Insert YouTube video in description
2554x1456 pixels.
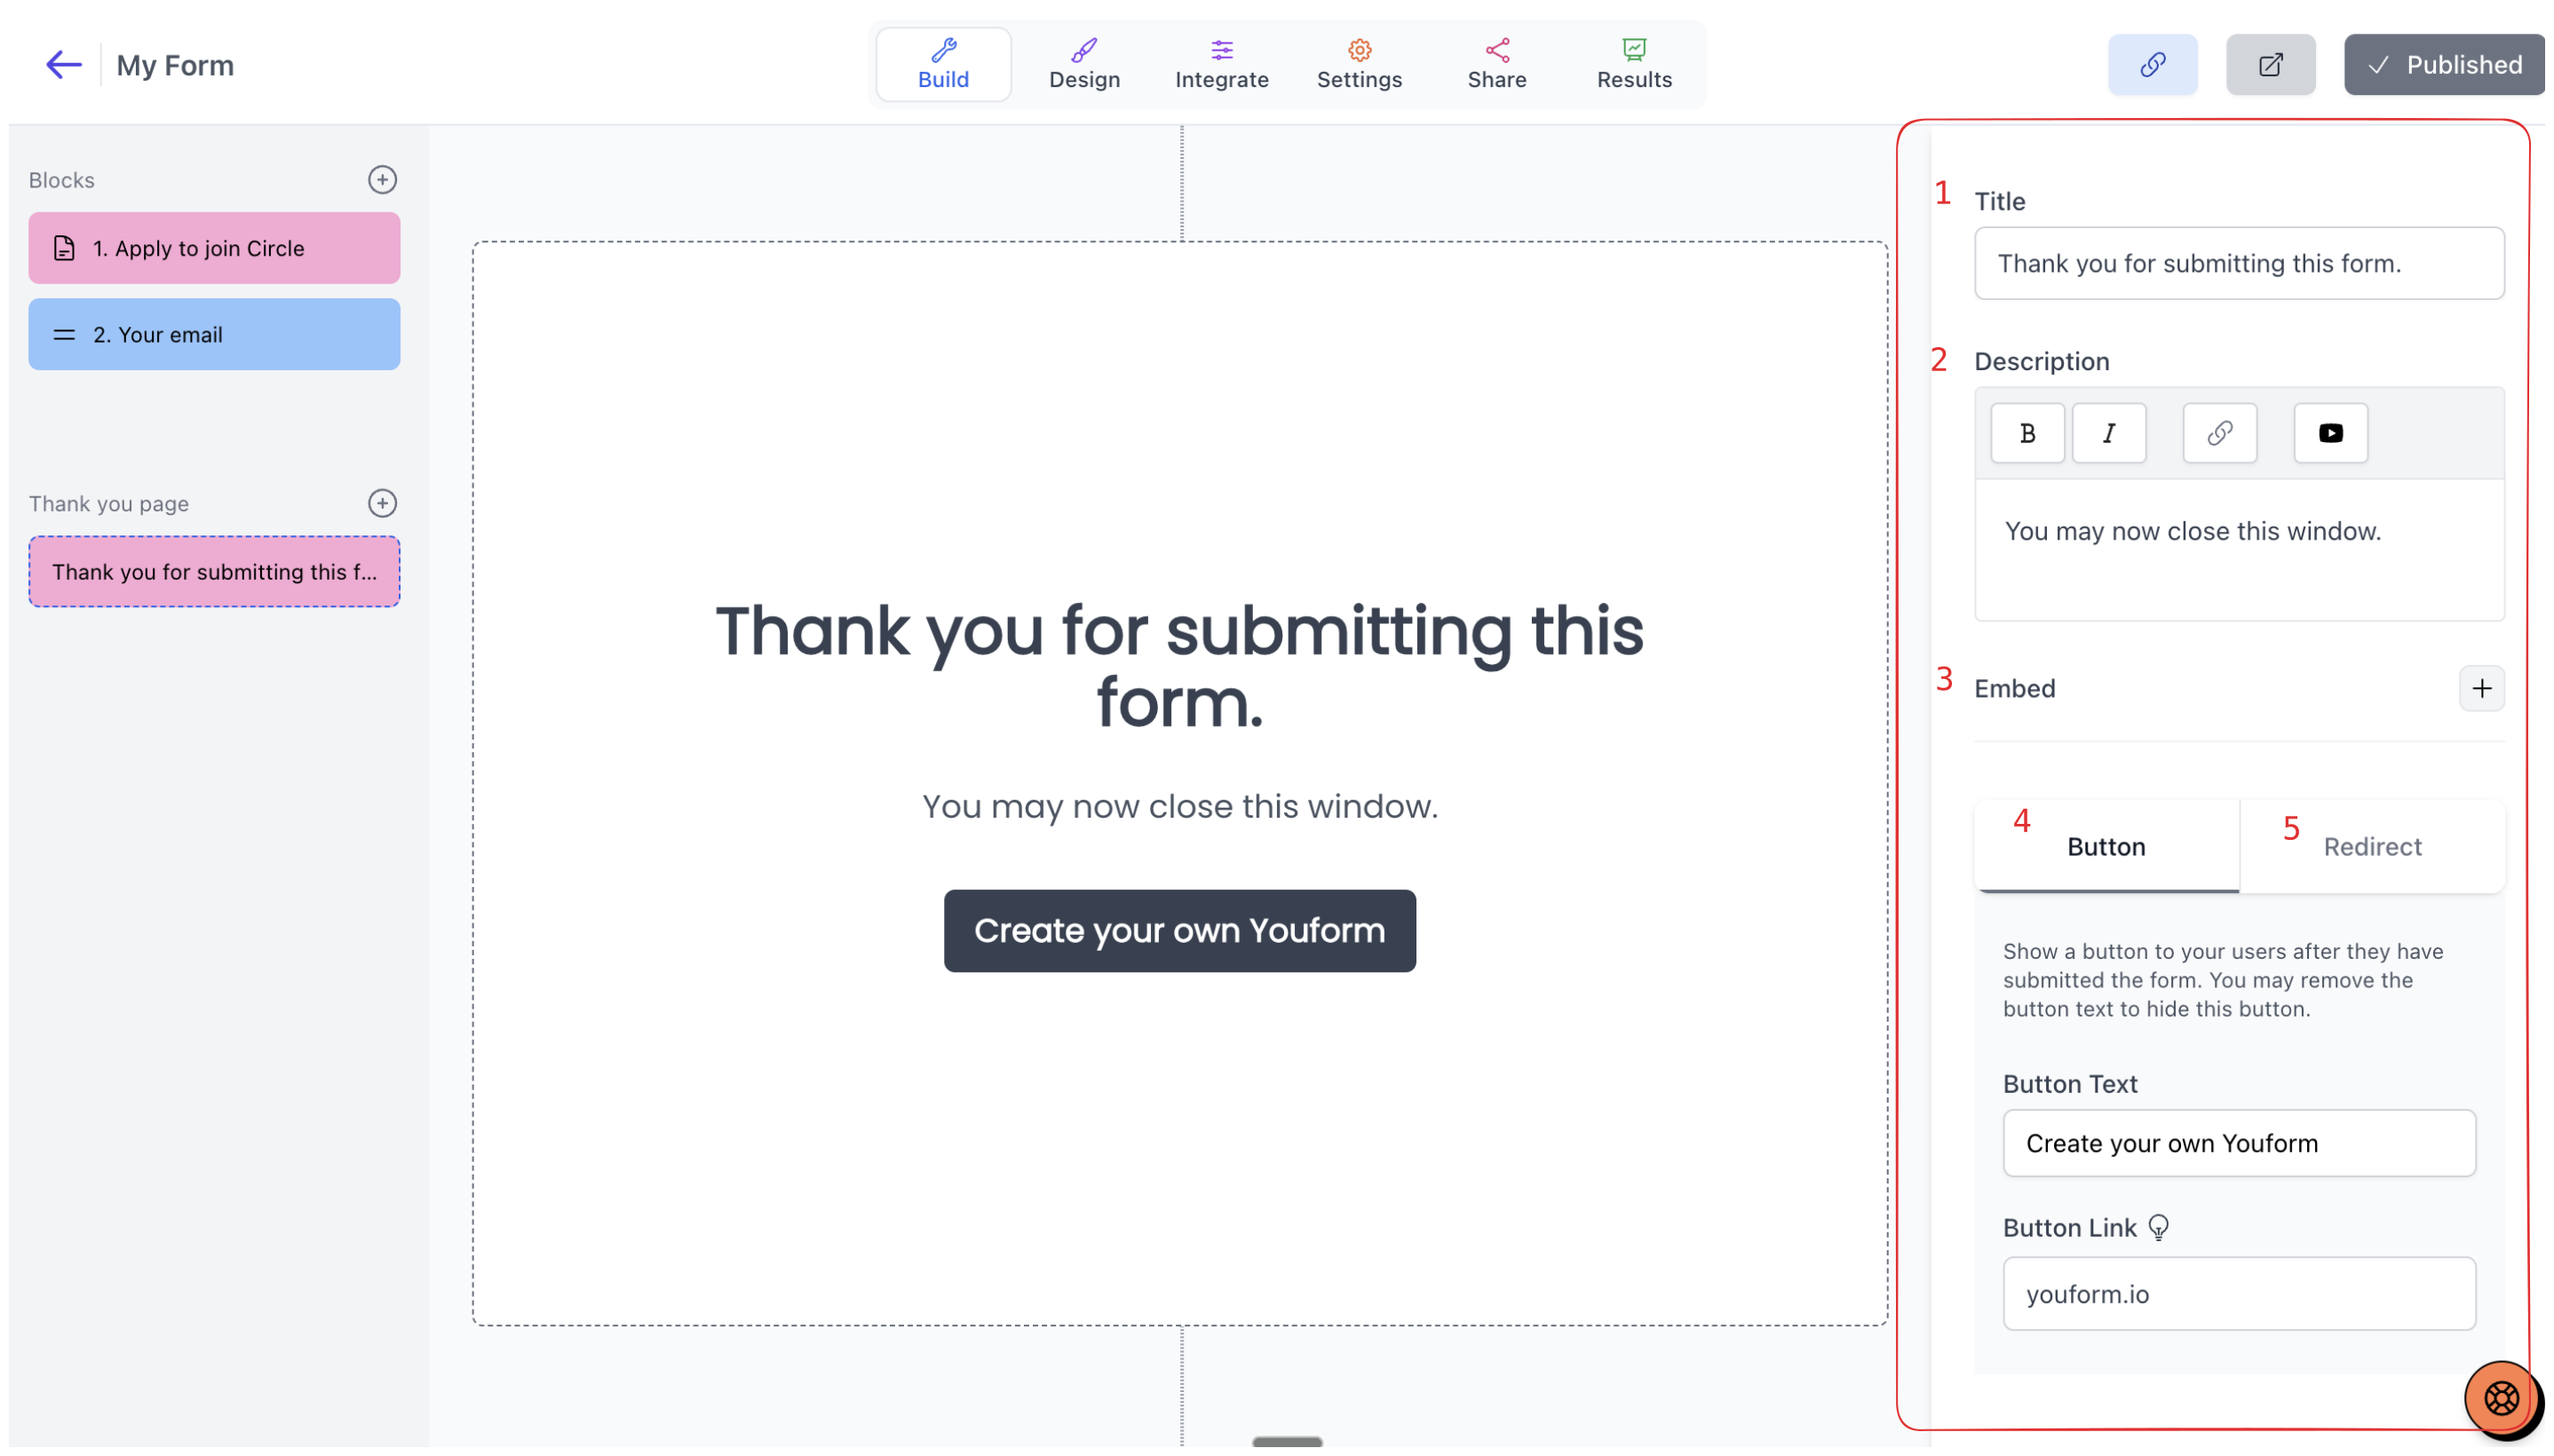tap(2330, 433)
